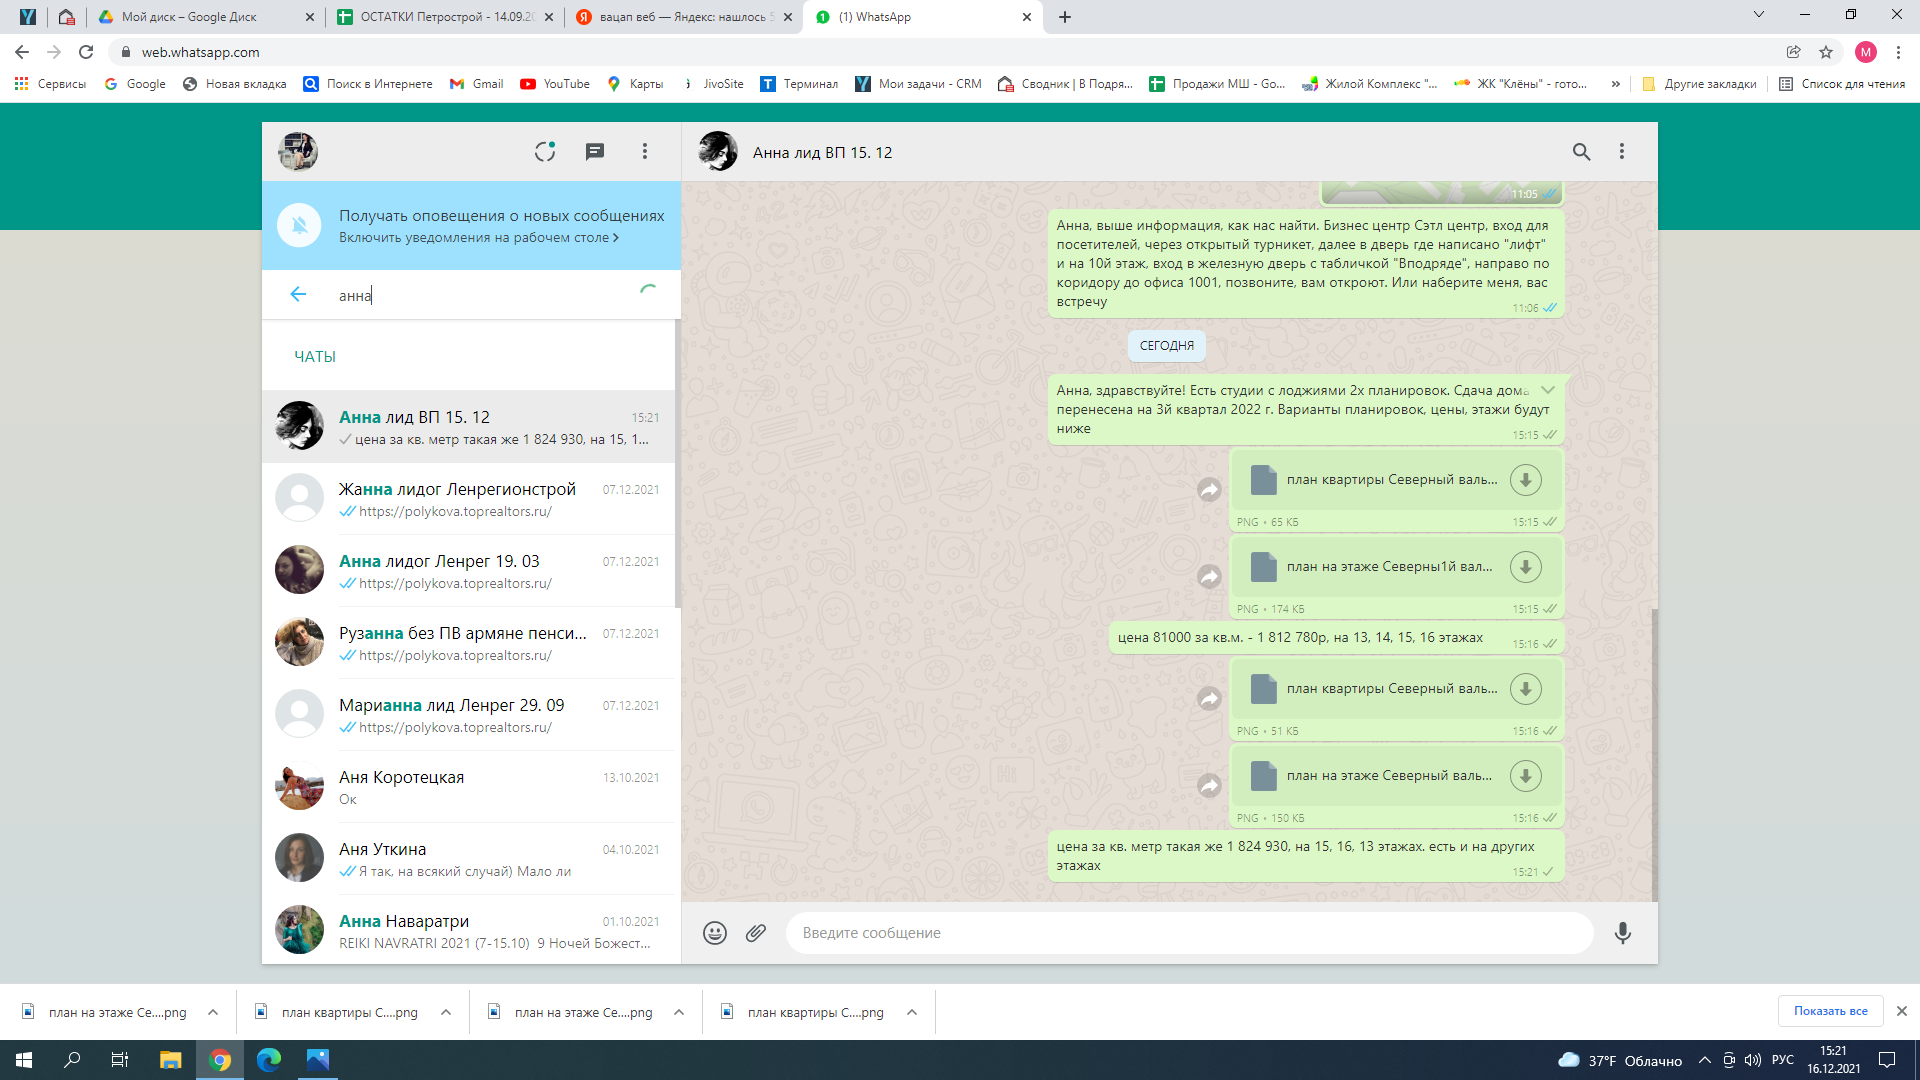Search within the current conversation
Screen dimensions: 1920x1080
1581,152
